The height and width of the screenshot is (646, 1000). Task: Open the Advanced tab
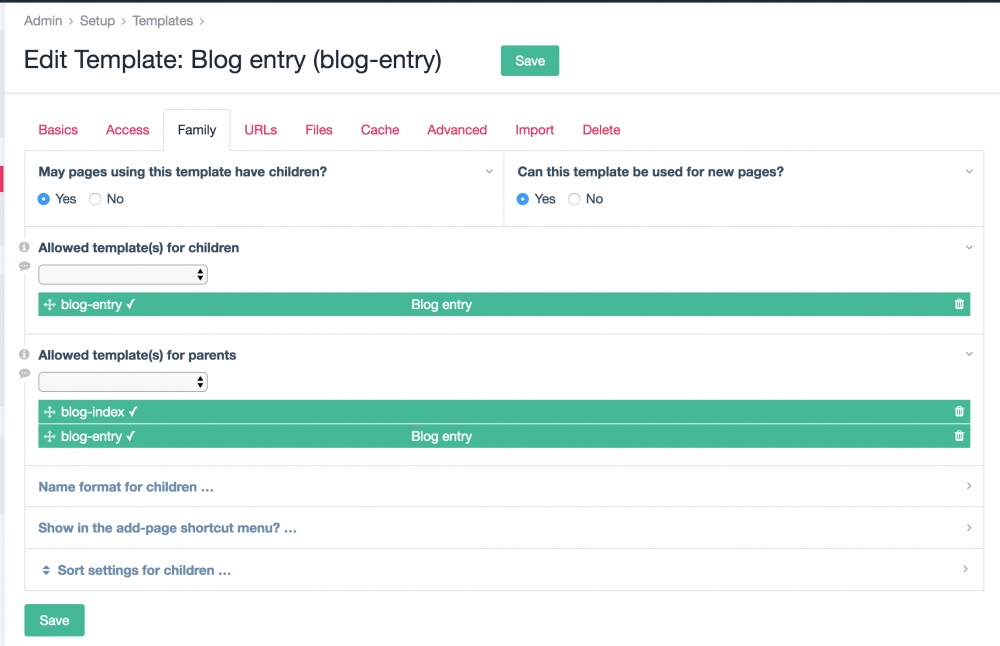[457, 130]
